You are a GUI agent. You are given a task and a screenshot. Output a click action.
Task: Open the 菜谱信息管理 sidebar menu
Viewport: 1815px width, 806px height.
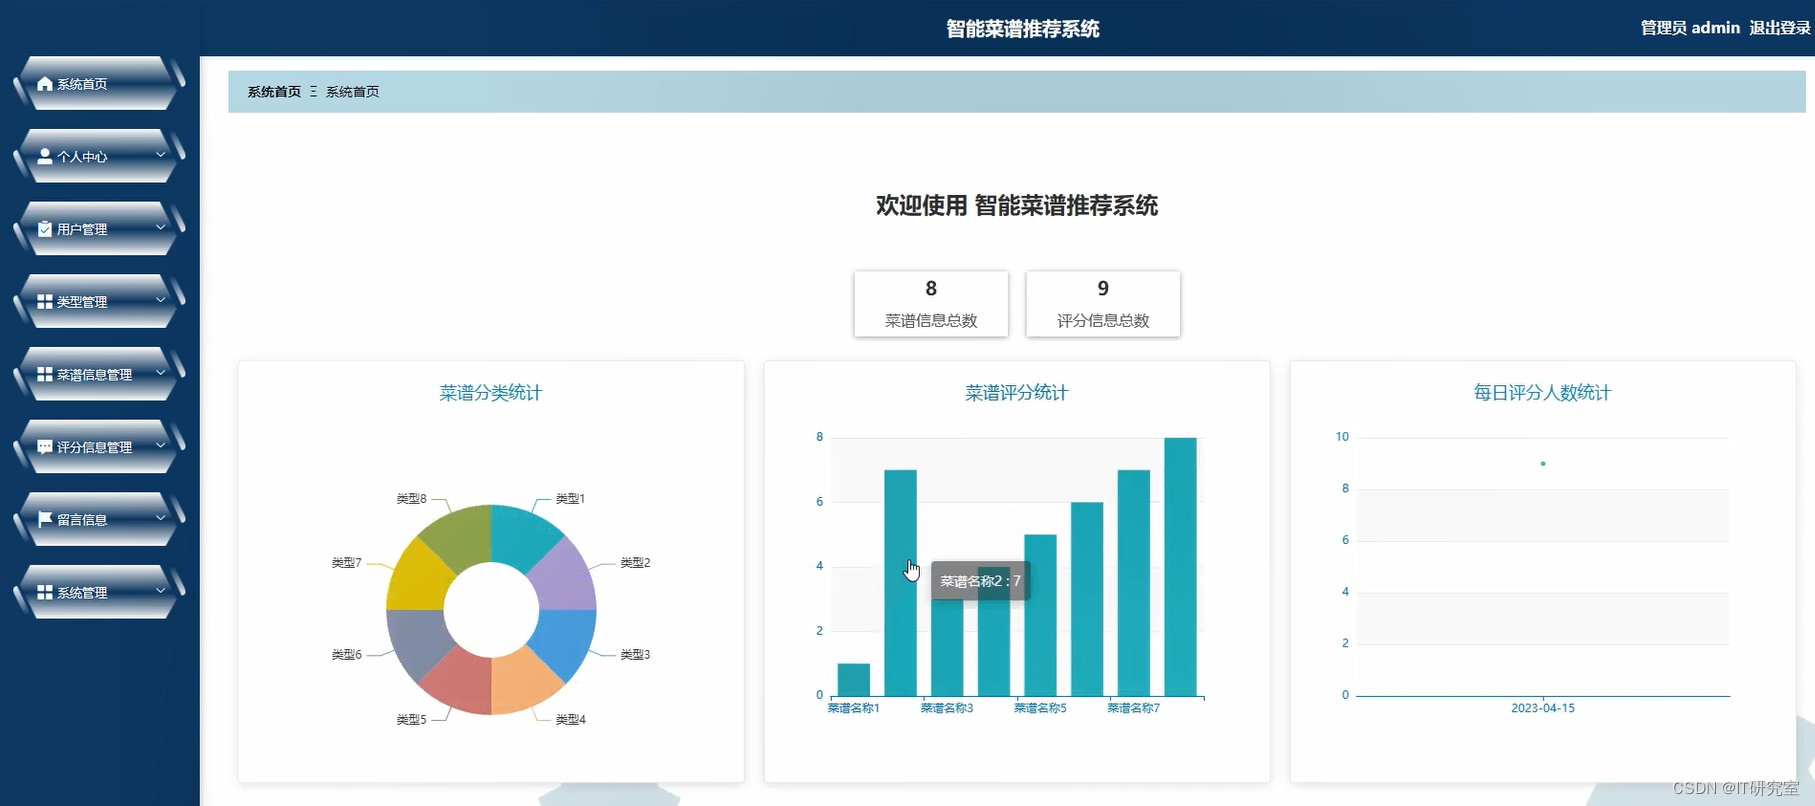[x=100, y=374]
